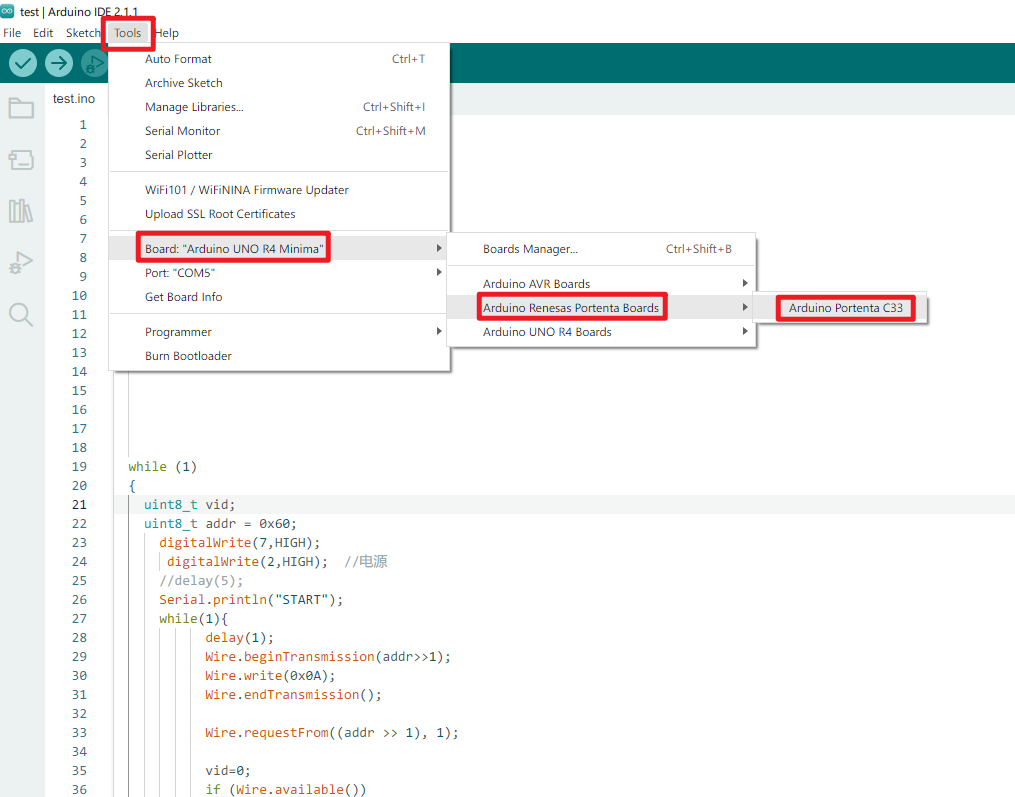The image size is (1015, 797).
Task: Expand the Board: "Arduino UNO R4 Minima" submenu
Action: point(279,249)
